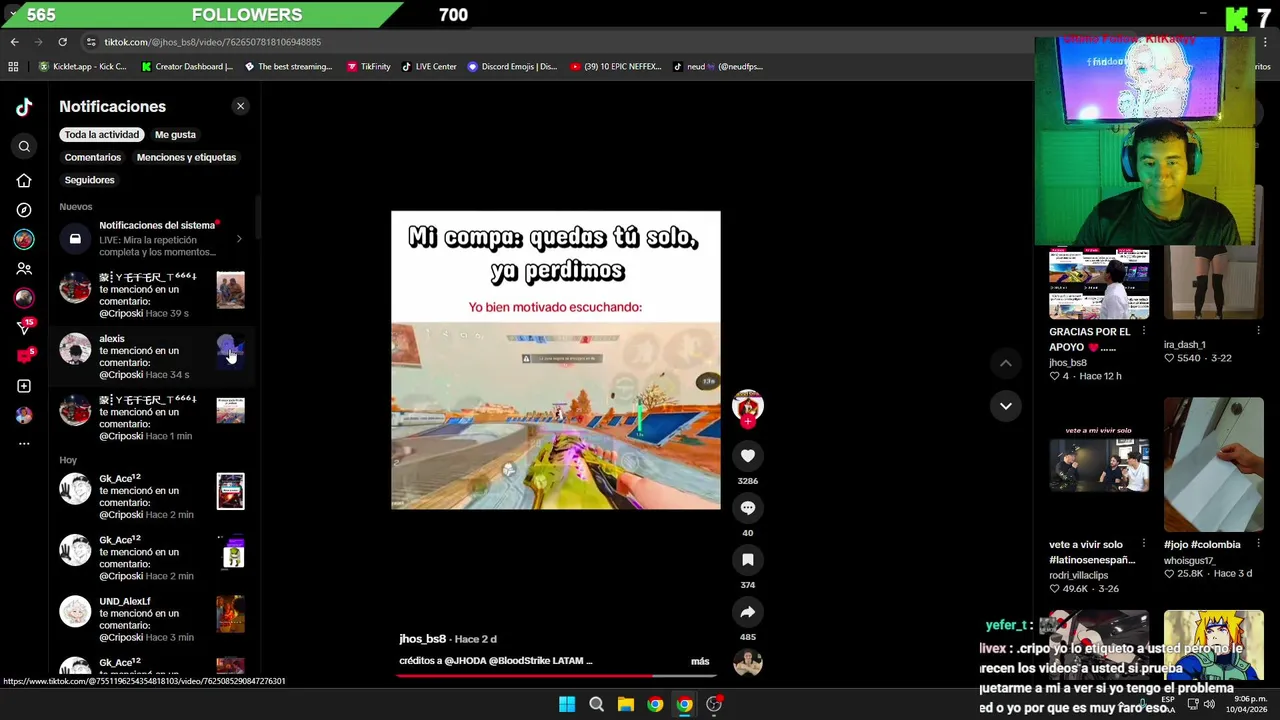This screenshot has width=1280, height=720.
Task: Click the browser back arrow
Action: pyautogui.click(x=14, y=42)
